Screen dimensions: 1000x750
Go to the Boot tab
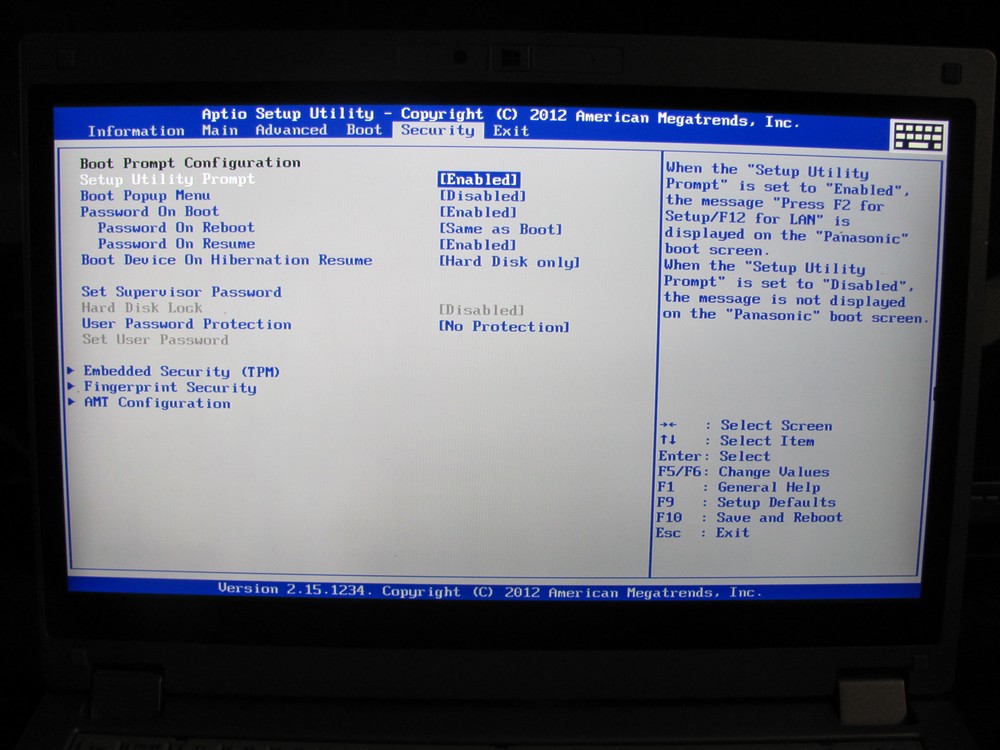tap(364, 129)
